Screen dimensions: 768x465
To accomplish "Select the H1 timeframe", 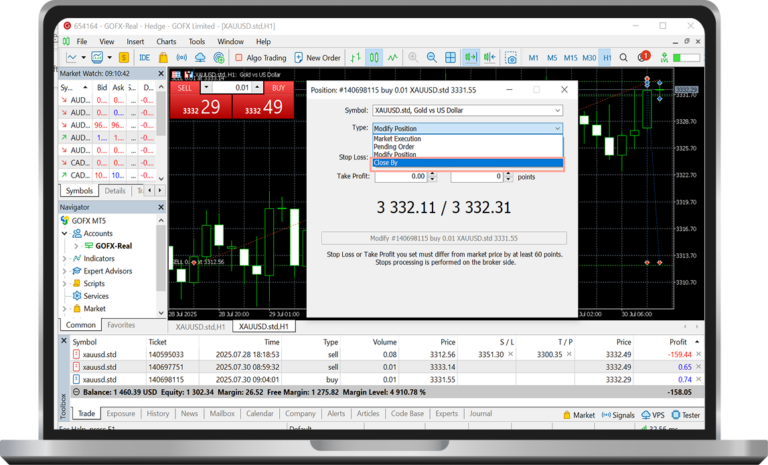I will tap(607, 58).
